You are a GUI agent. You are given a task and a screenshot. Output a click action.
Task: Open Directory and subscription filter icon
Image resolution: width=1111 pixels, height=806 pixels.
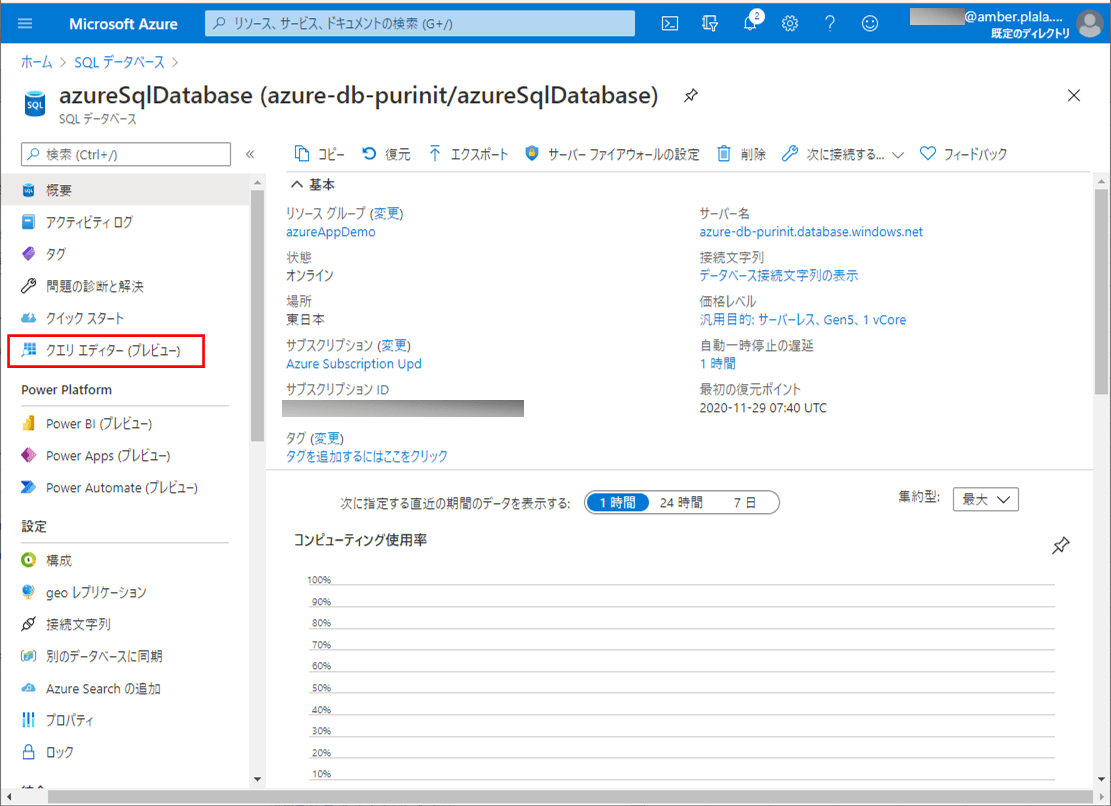[709, 23]
